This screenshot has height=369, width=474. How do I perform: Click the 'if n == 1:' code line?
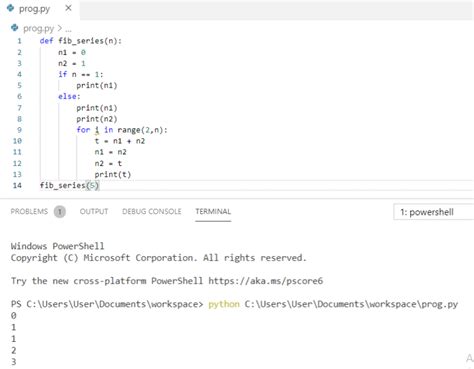coord(81,74)
